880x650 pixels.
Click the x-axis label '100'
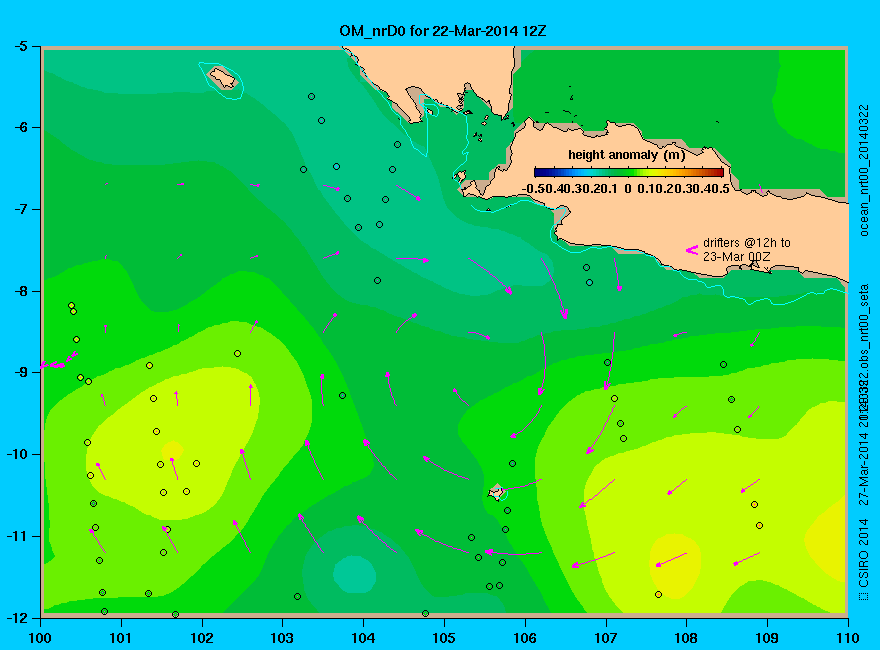[x=40, y=638]
